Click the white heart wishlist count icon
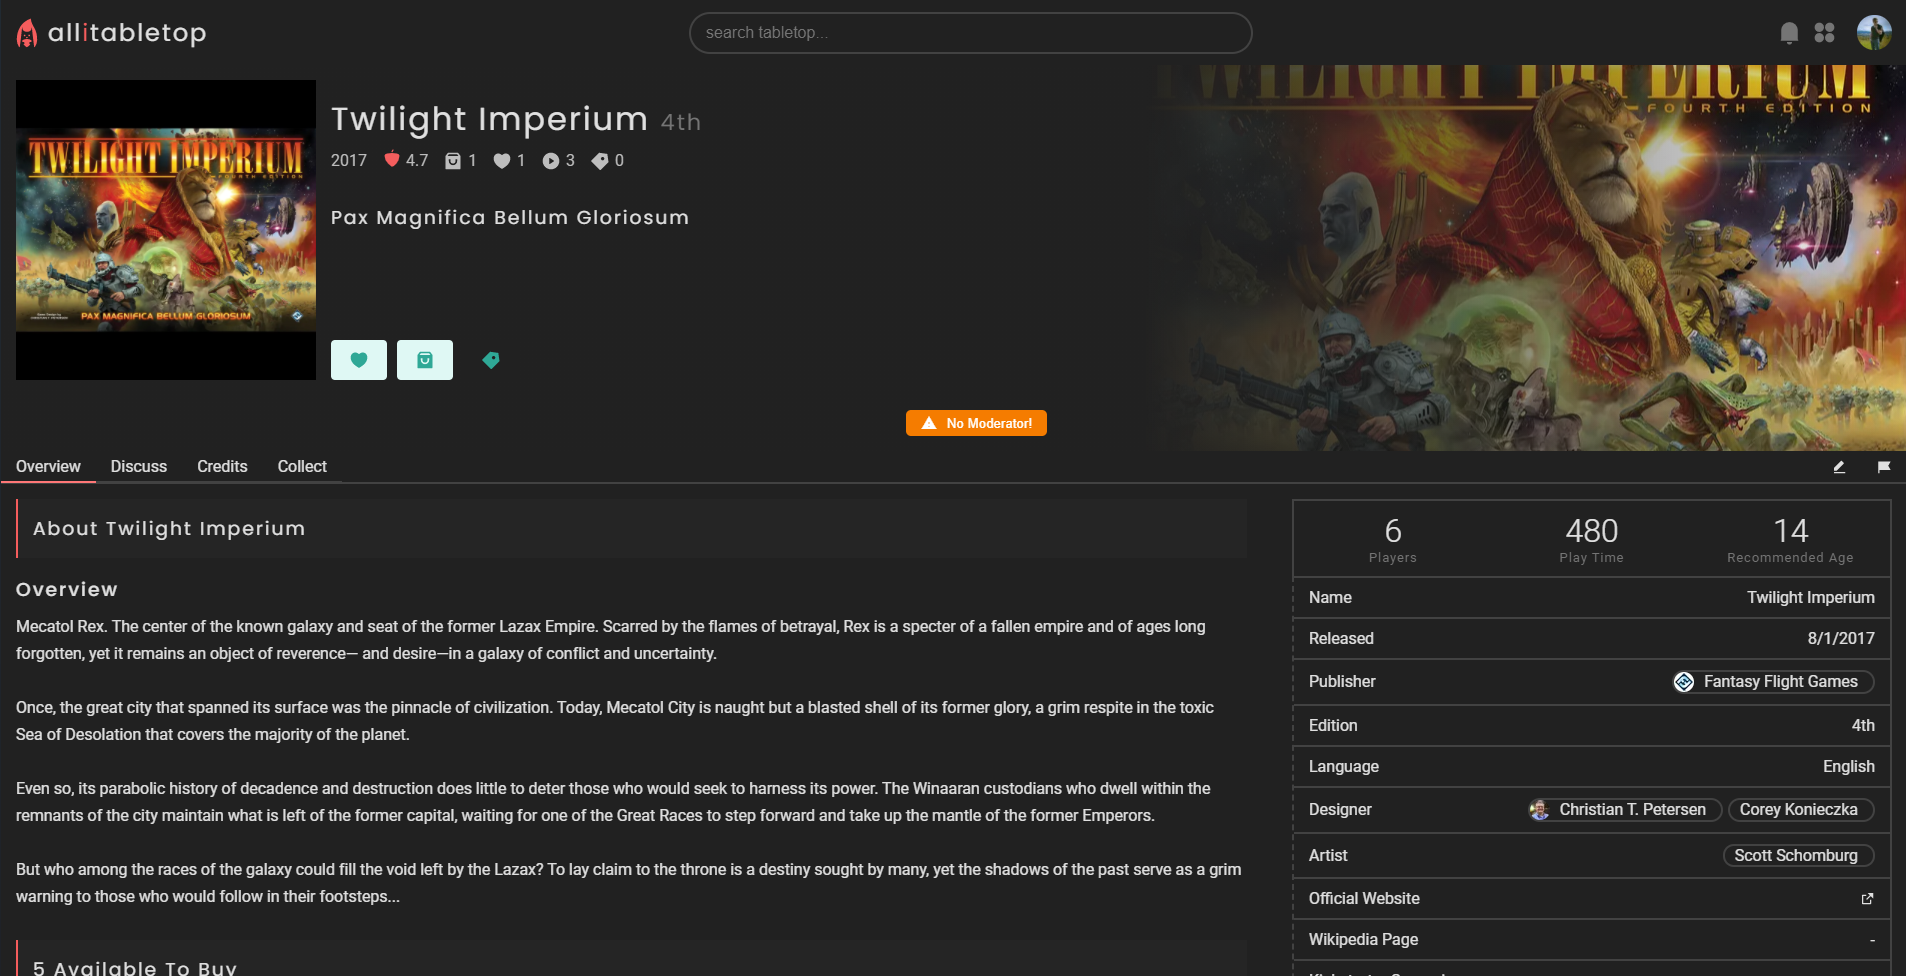This screenshot has height=976, width=1906. point(502,160)
